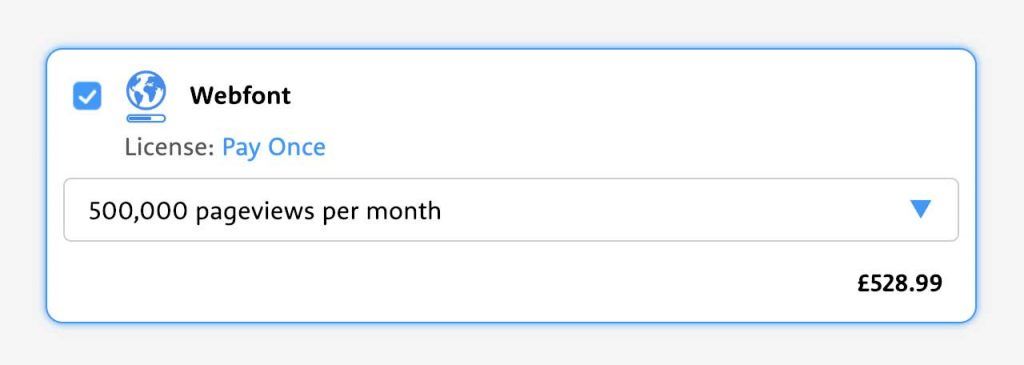Click the world globe graphic

pyautogui.click(x=146, y=90)
